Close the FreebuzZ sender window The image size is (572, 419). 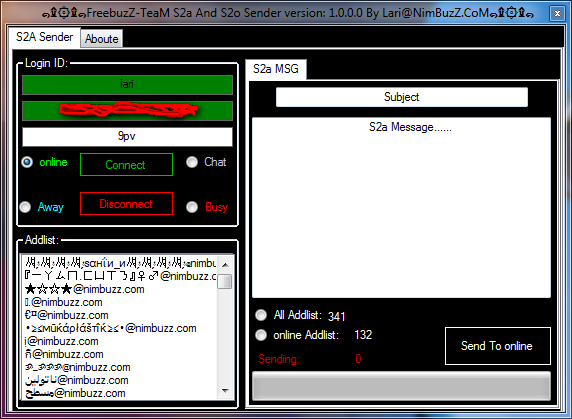pos(557,13)
